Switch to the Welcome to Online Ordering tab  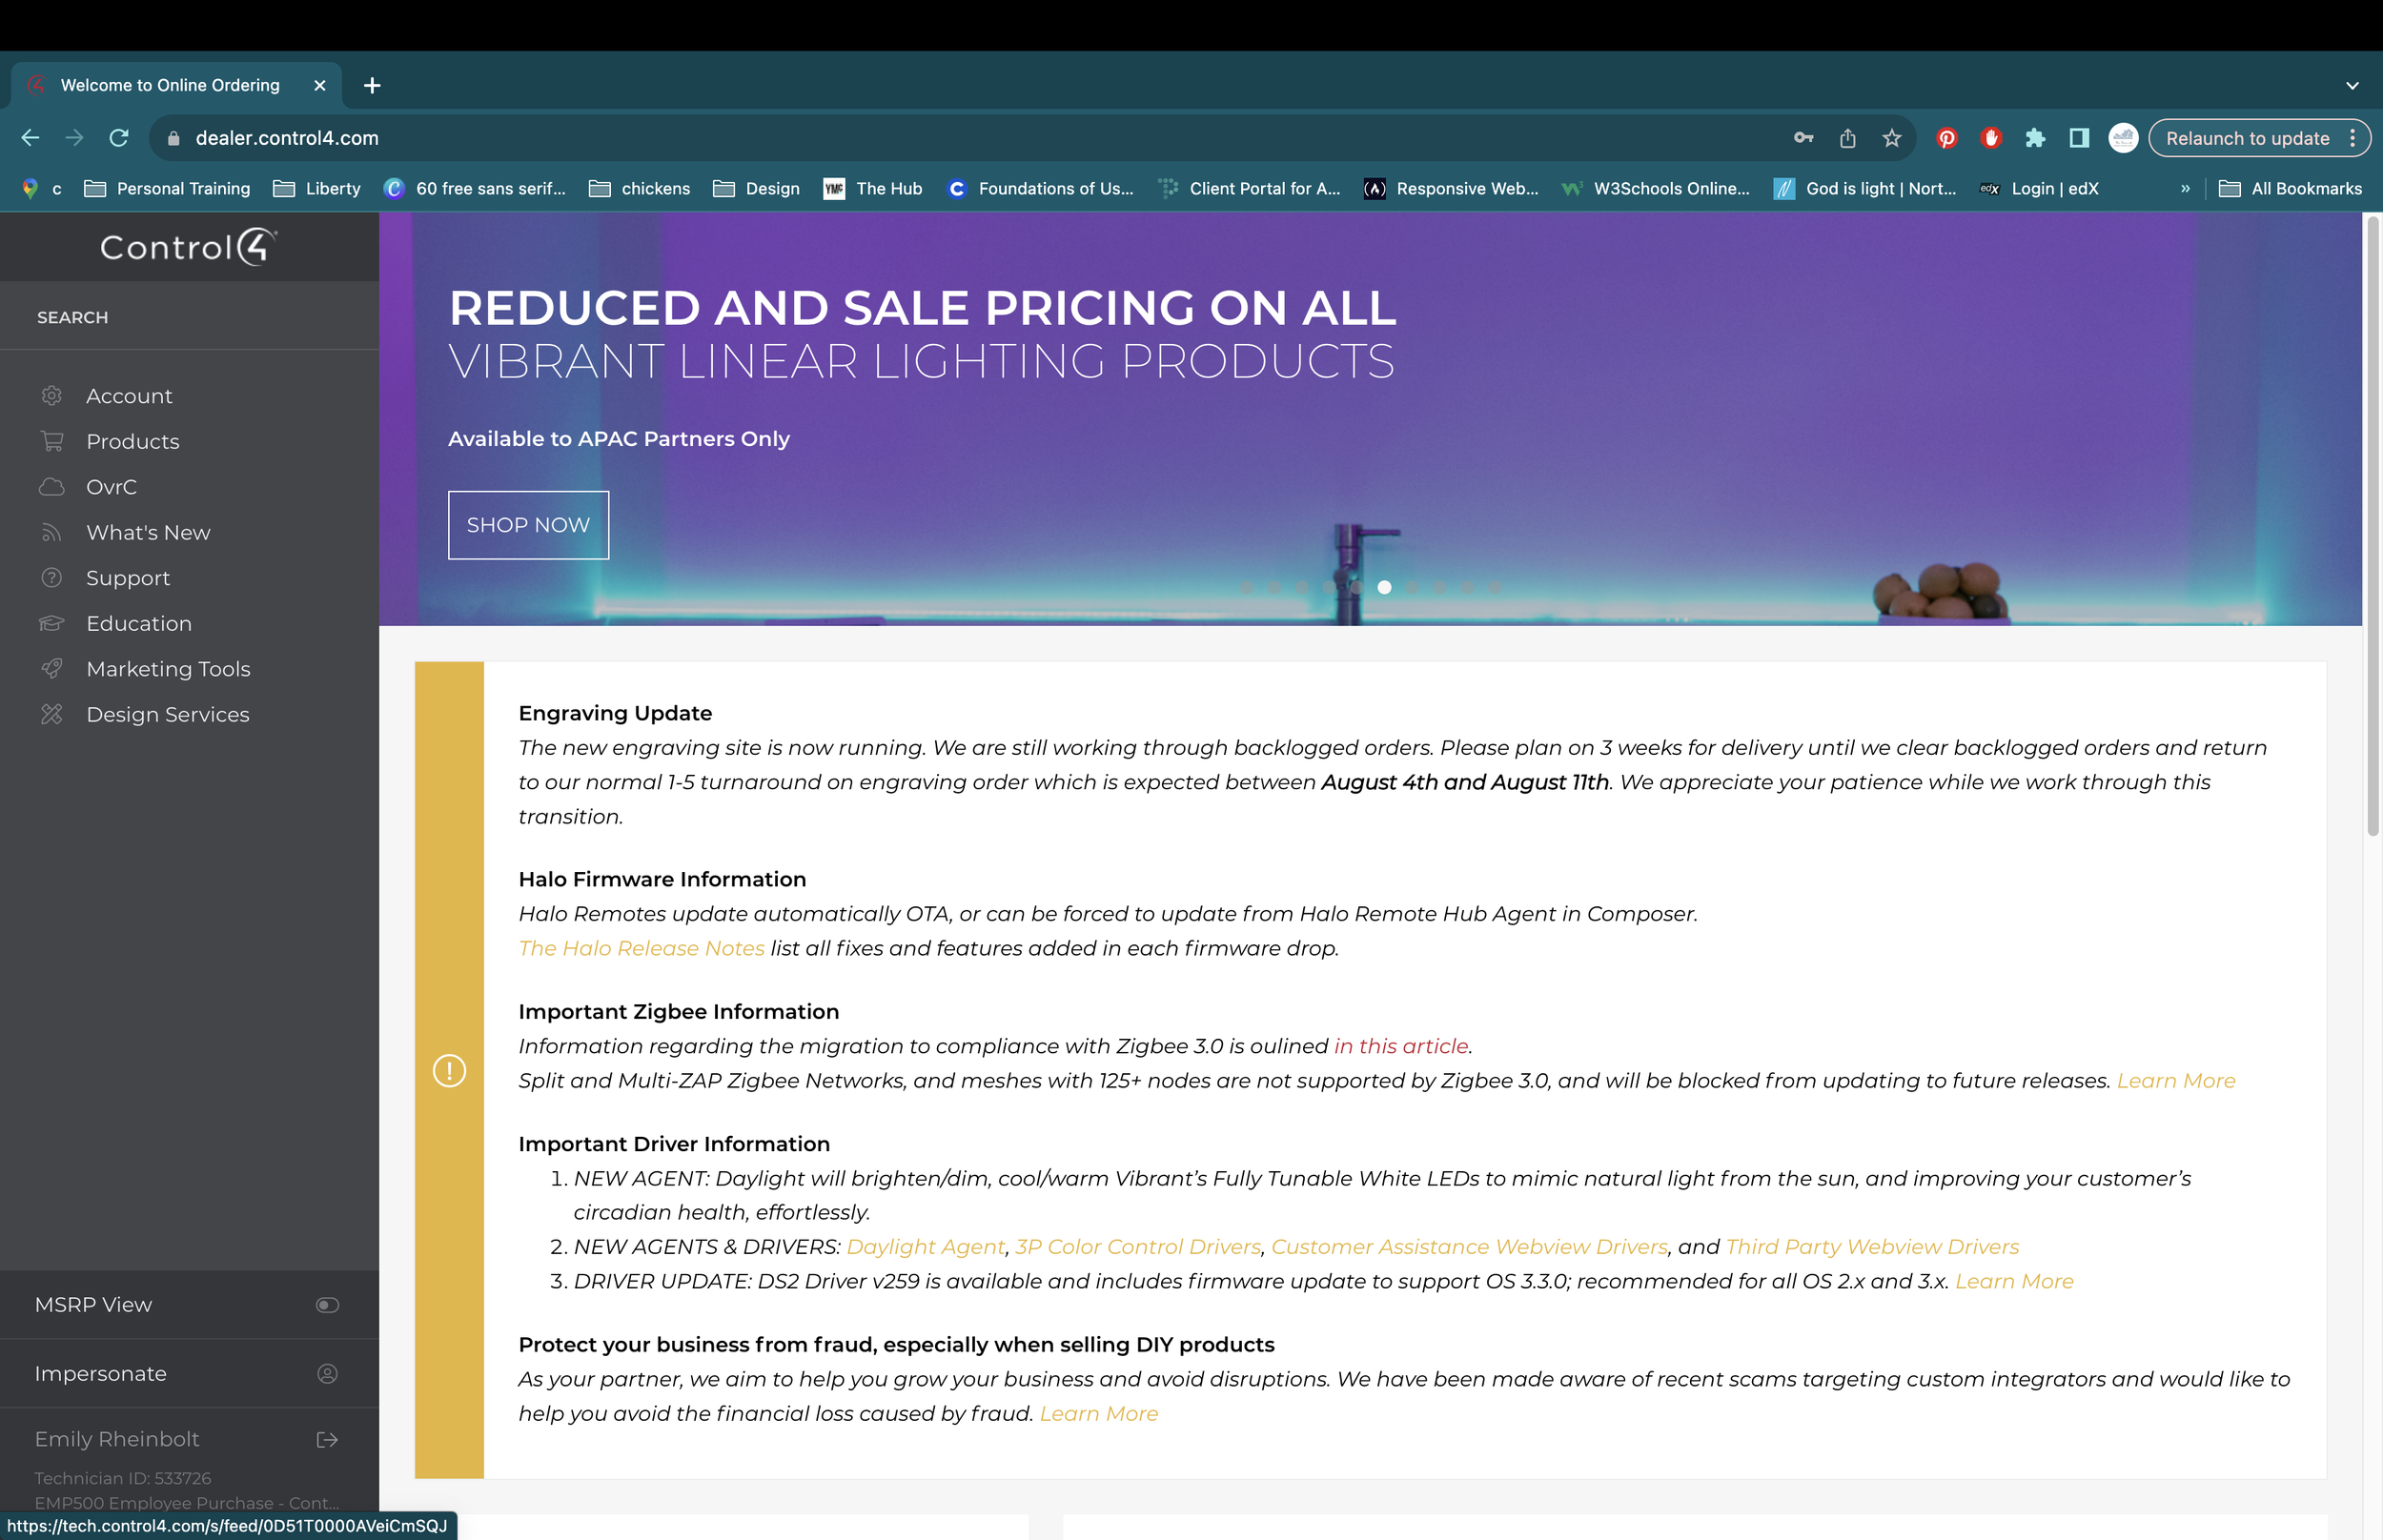point(176,86)
